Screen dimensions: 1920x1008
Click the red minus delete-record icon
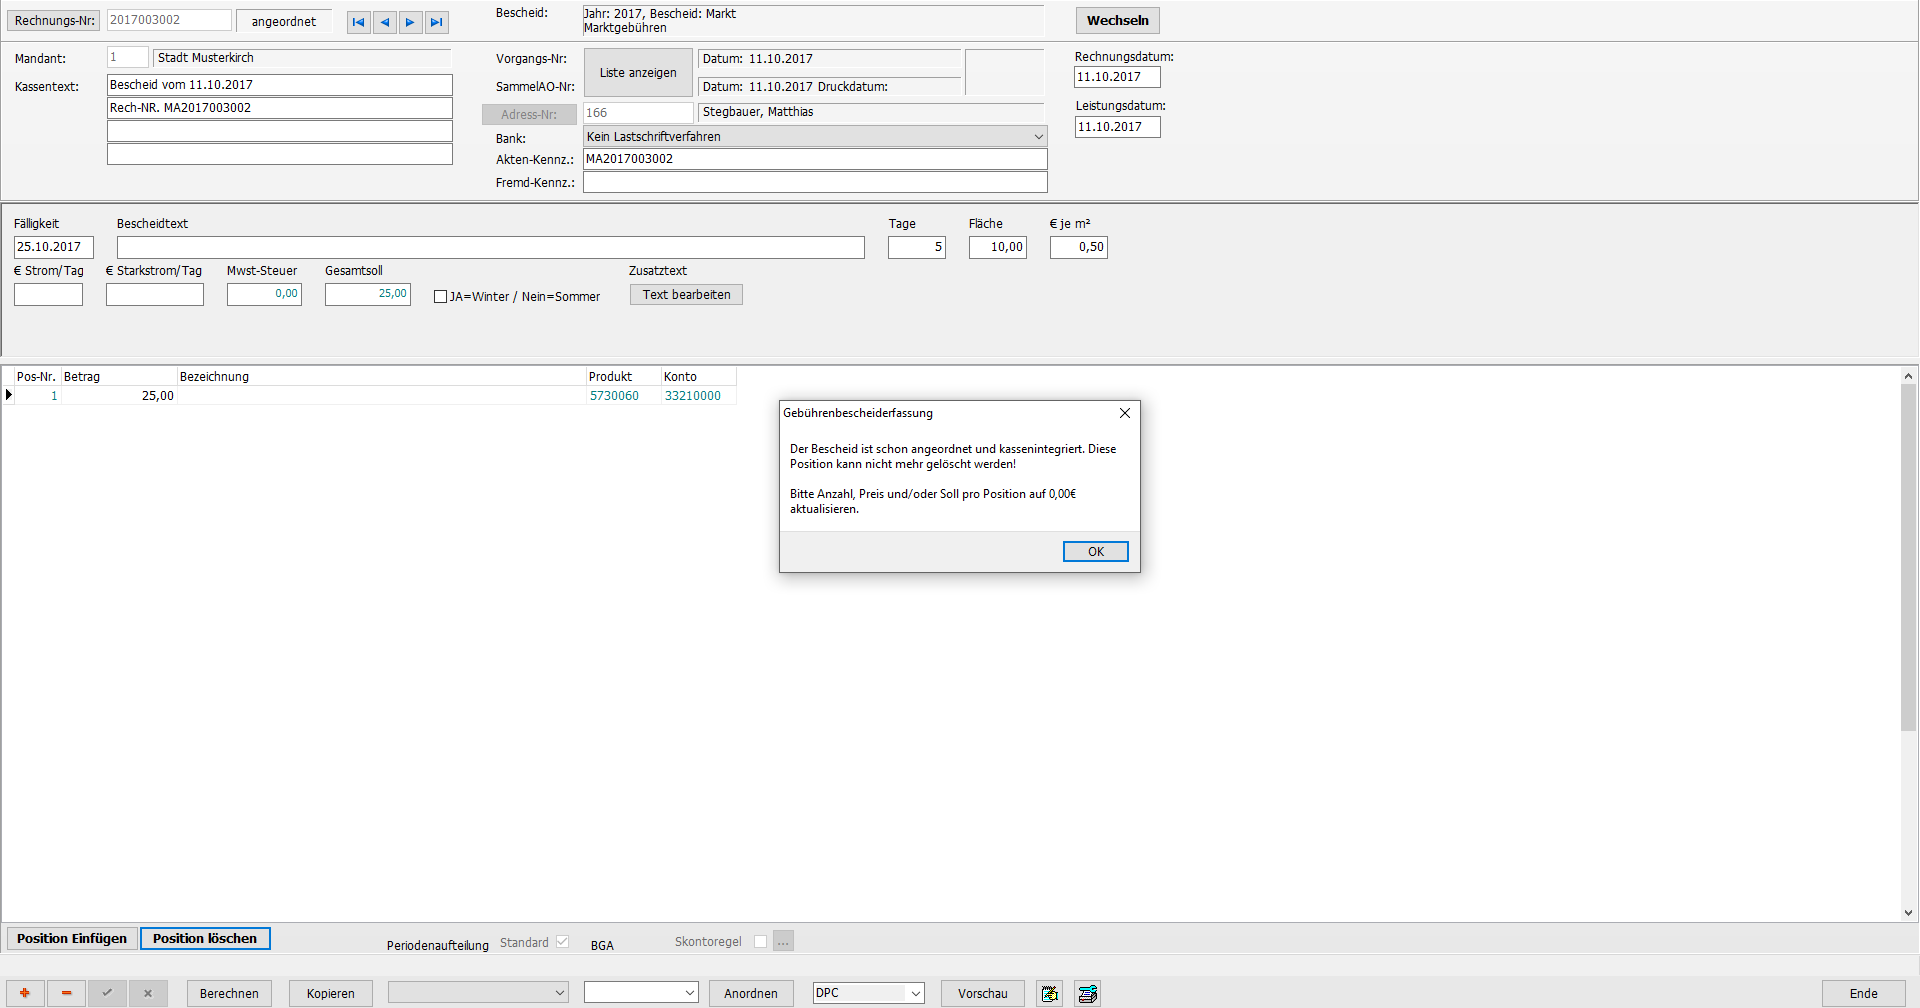[67, 993]
